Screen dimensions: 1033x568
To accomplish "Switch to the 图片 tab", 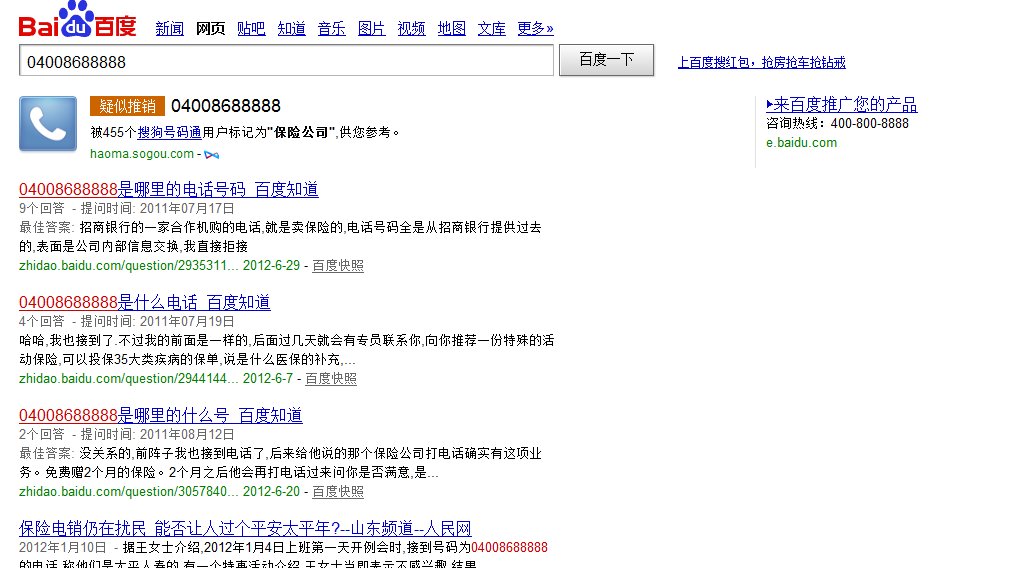I will click(372, 28).
